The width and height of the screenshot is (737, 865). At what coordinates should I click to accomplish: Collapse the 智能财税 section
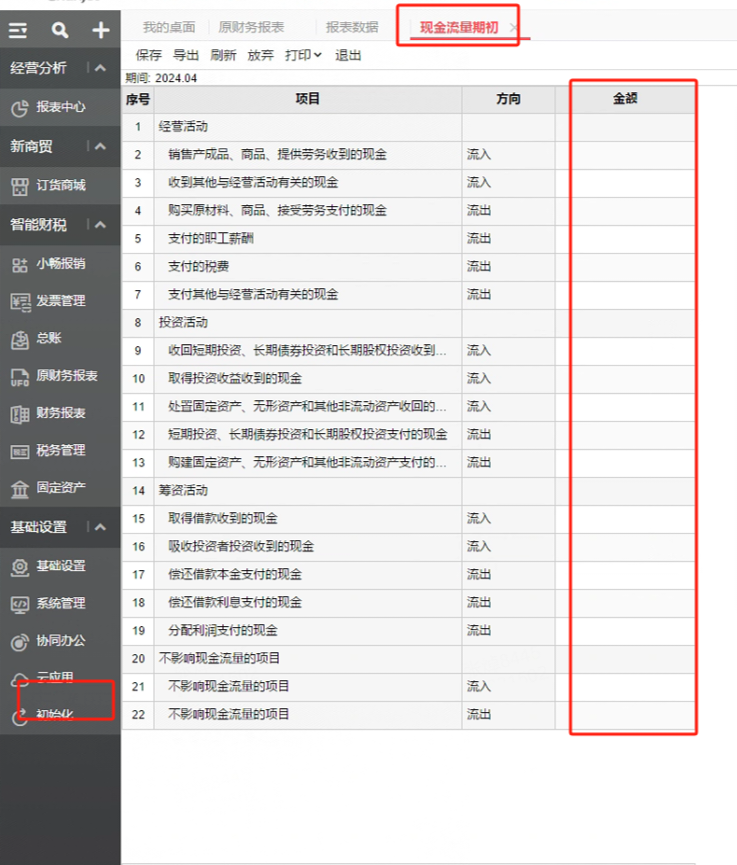[x=100, y=225]
